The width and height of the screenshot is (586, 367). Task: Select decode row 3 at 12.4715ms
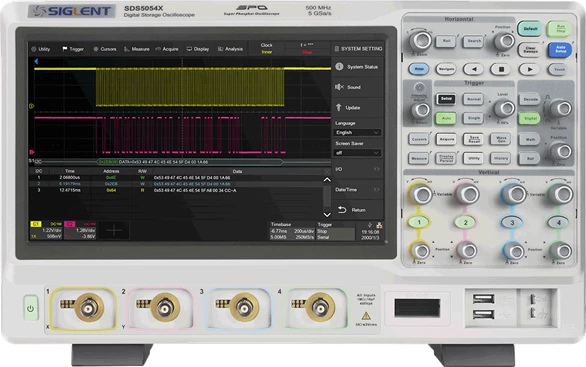(x=176, y=190)
